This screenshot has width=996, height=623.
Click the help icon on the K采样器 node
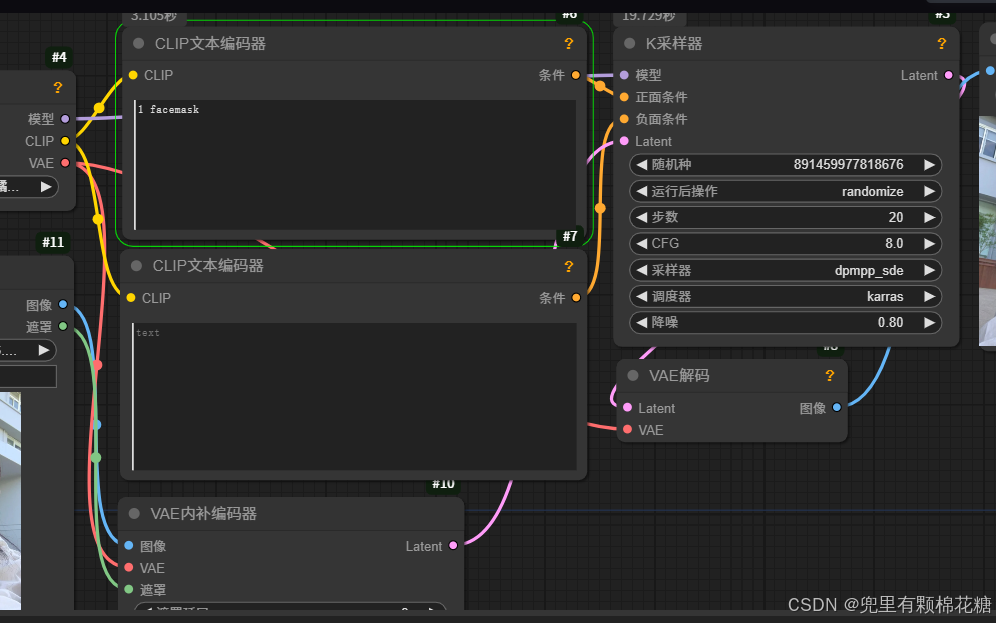tap(941, 44)
